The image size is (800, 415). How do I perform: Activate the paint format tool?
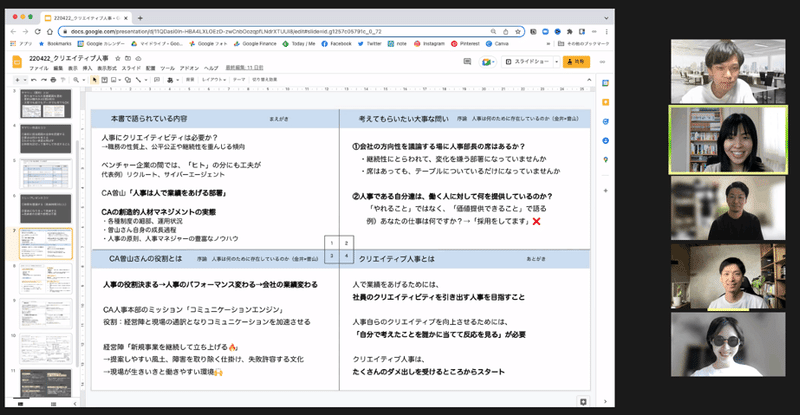pos(63,80)
